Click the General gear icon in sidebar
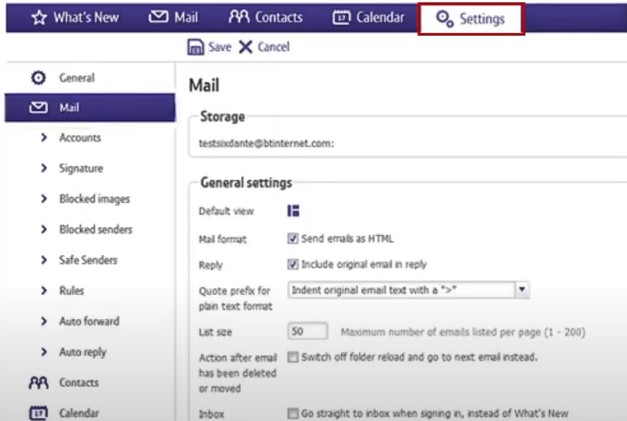Screen dimensions: 627x421 38,78
